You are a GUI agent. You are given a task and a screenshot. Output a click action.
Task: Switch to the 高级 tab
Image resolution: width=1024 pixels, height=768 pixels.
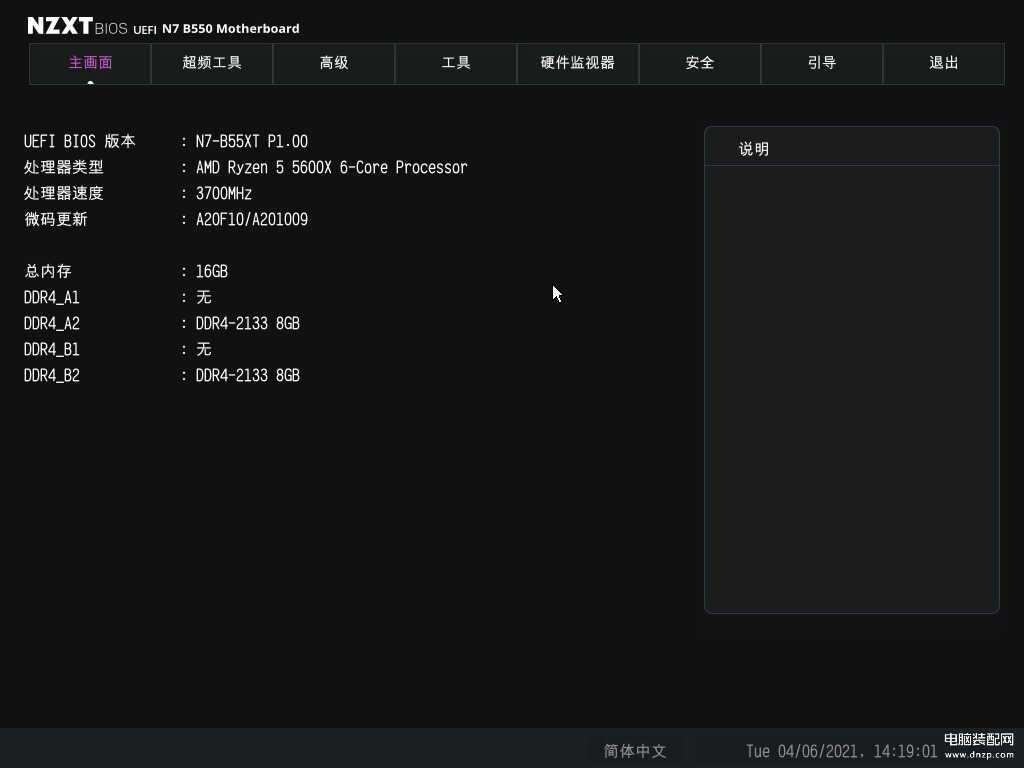(x=334, y=63)
